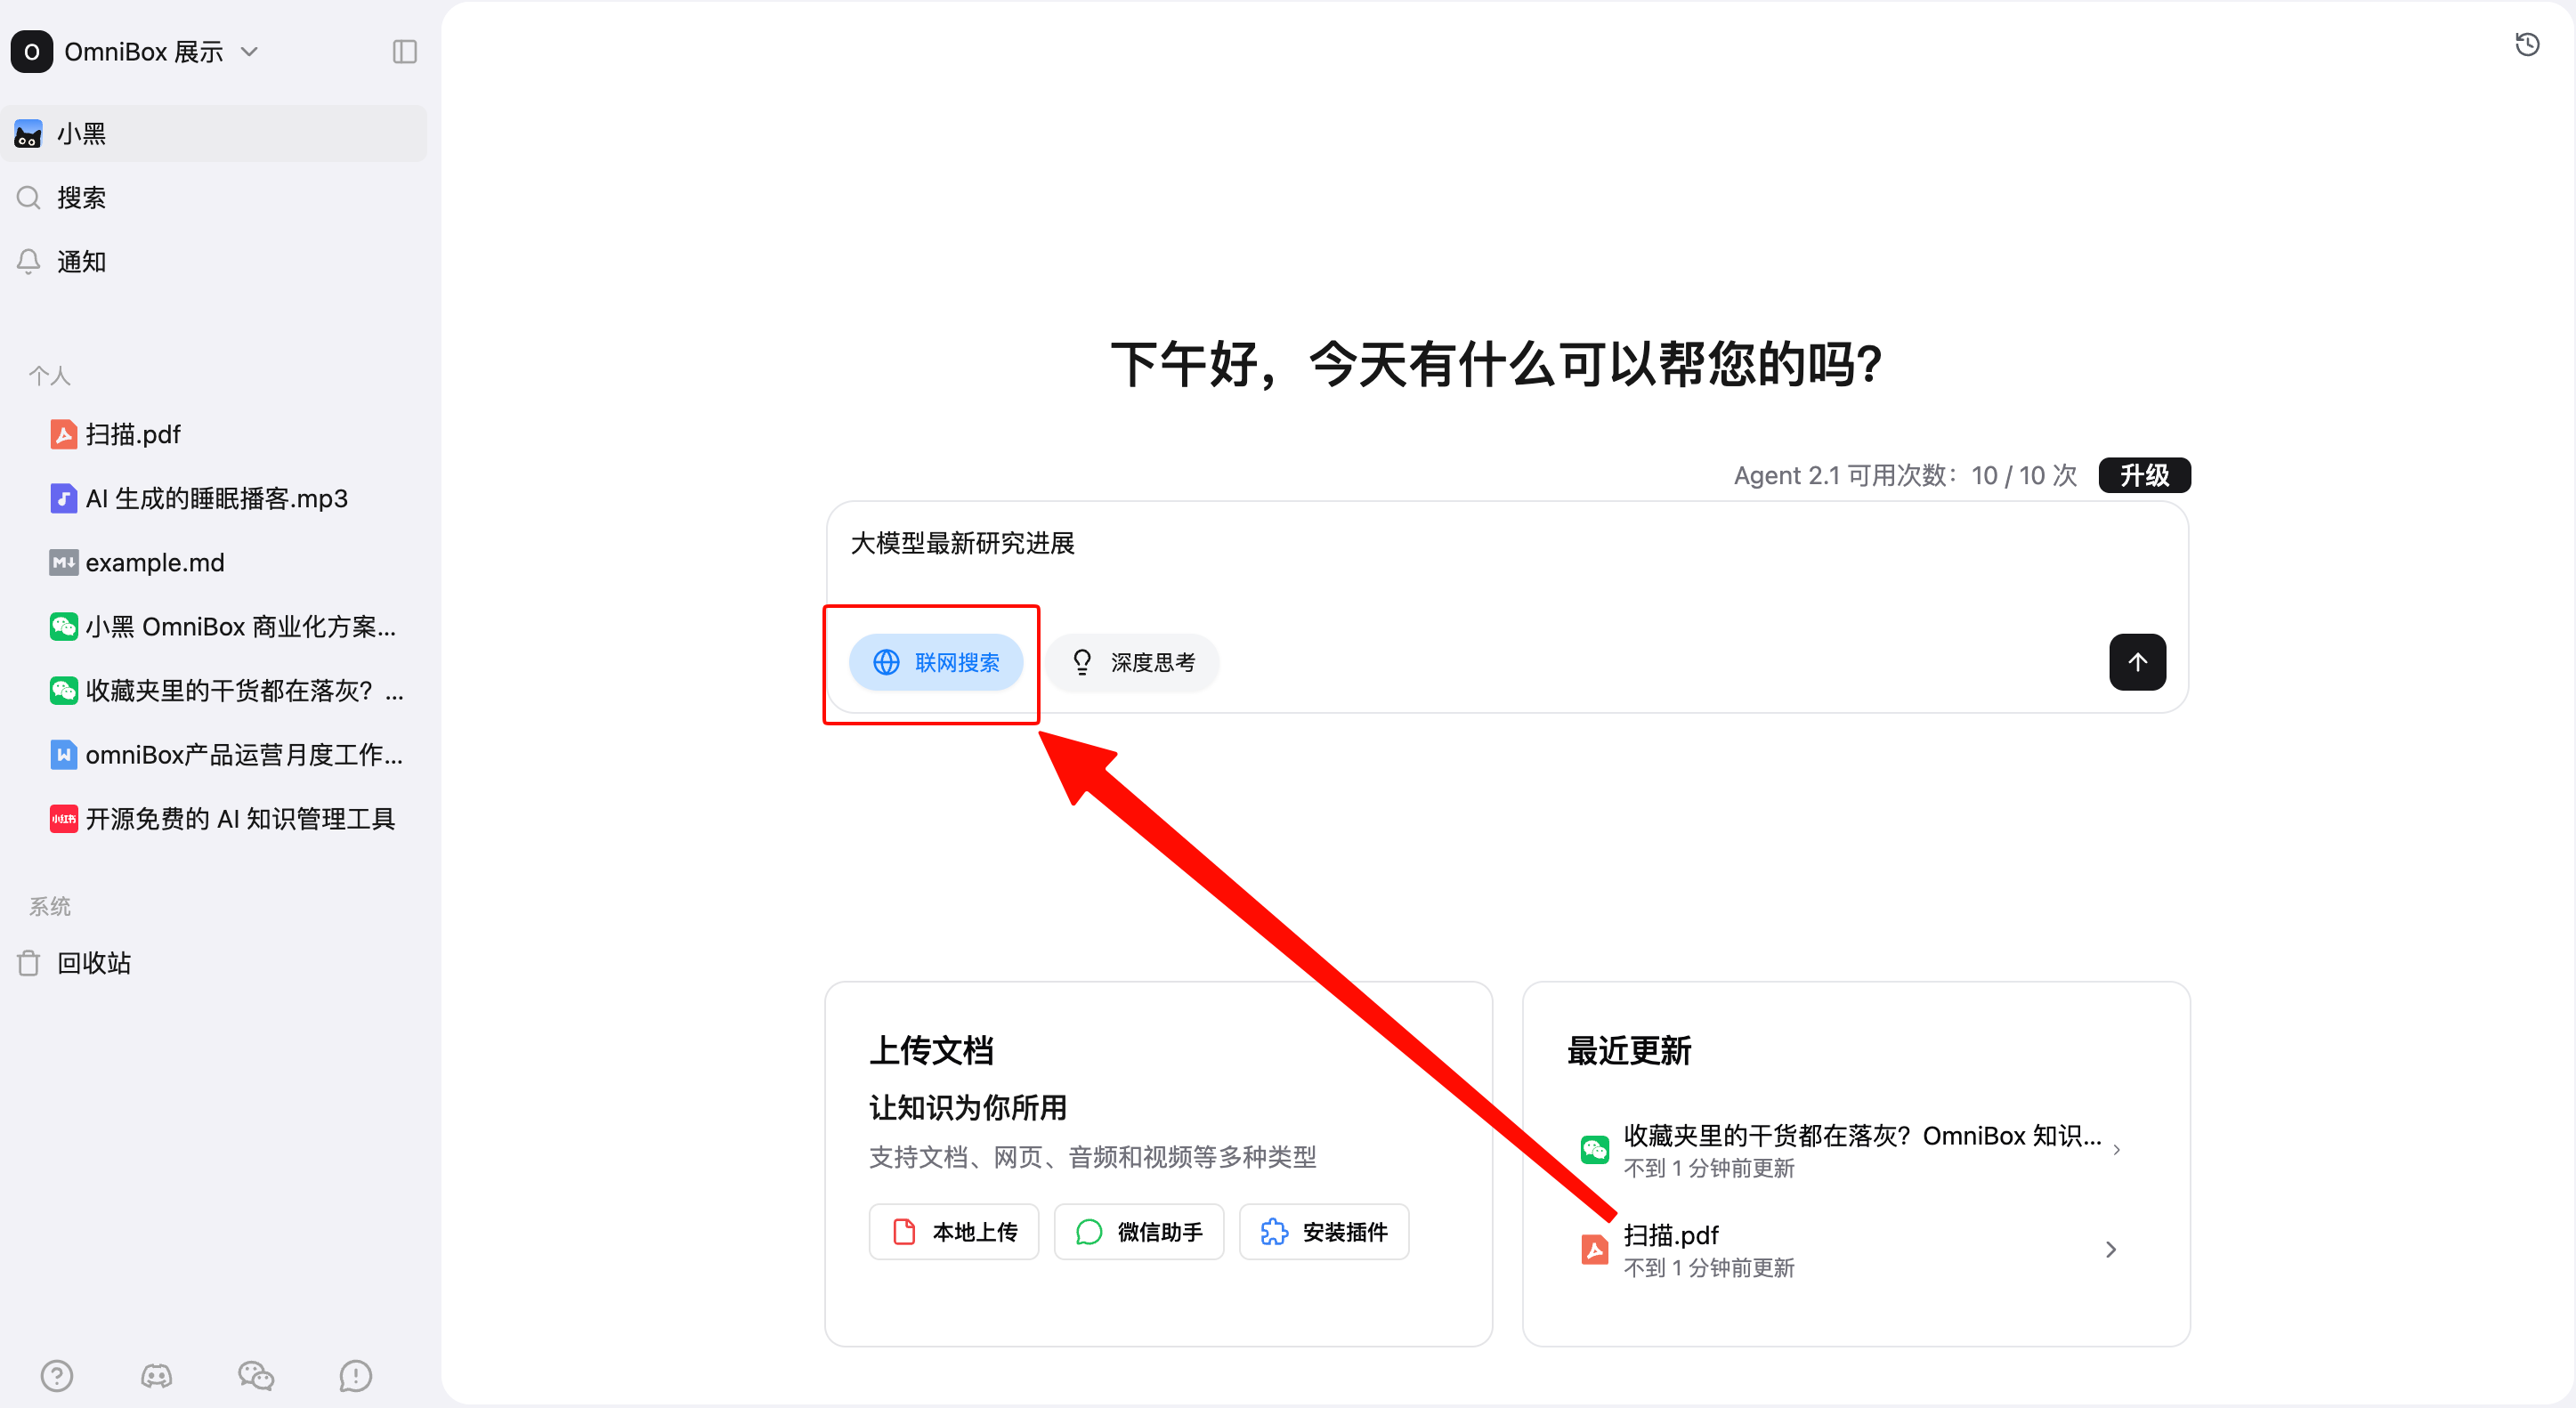Click the Agent 2.1 可用次数 text
2576x1408 pixels.
[x=1904, y=475]
